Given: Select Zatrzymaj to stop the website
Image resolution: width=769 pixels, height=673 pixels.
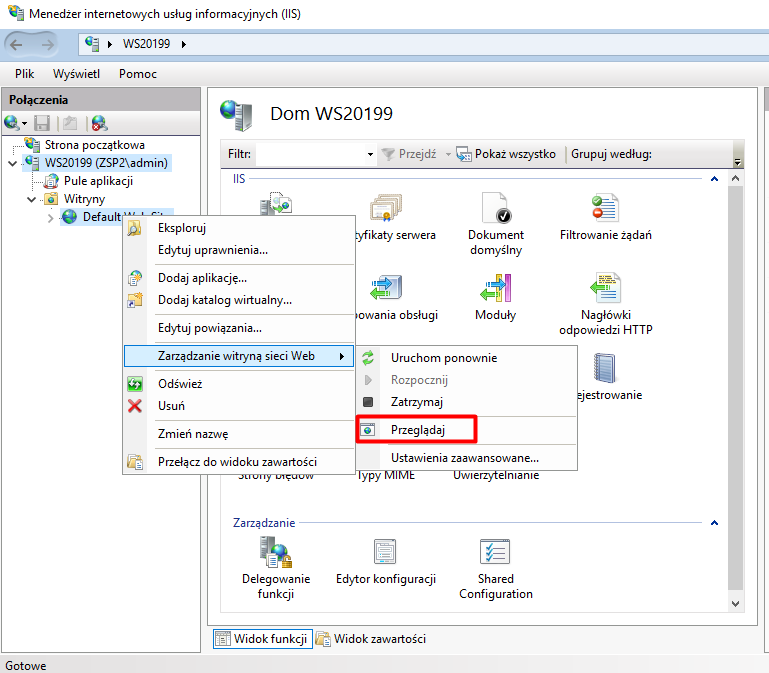Looking at the screenshot, I should point(417,402).
